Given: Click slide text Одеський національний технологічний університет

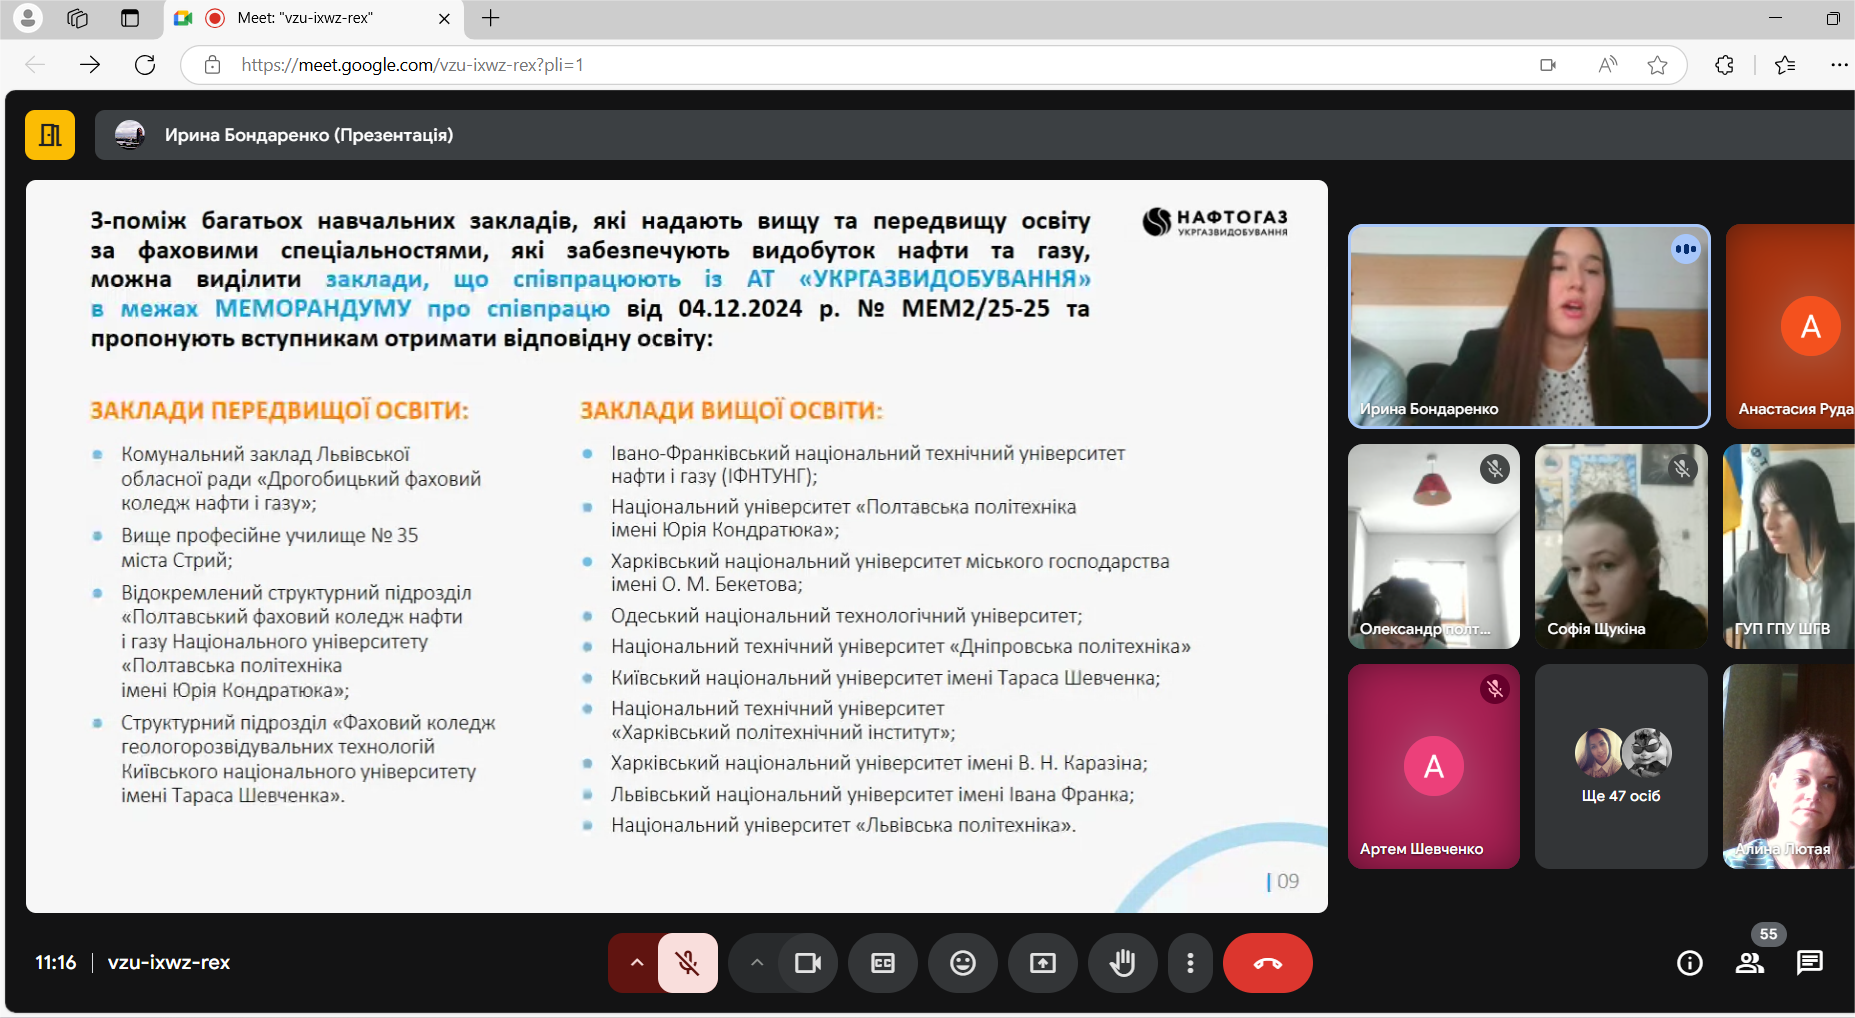Looking at the screenshot, I should (846, 616).
